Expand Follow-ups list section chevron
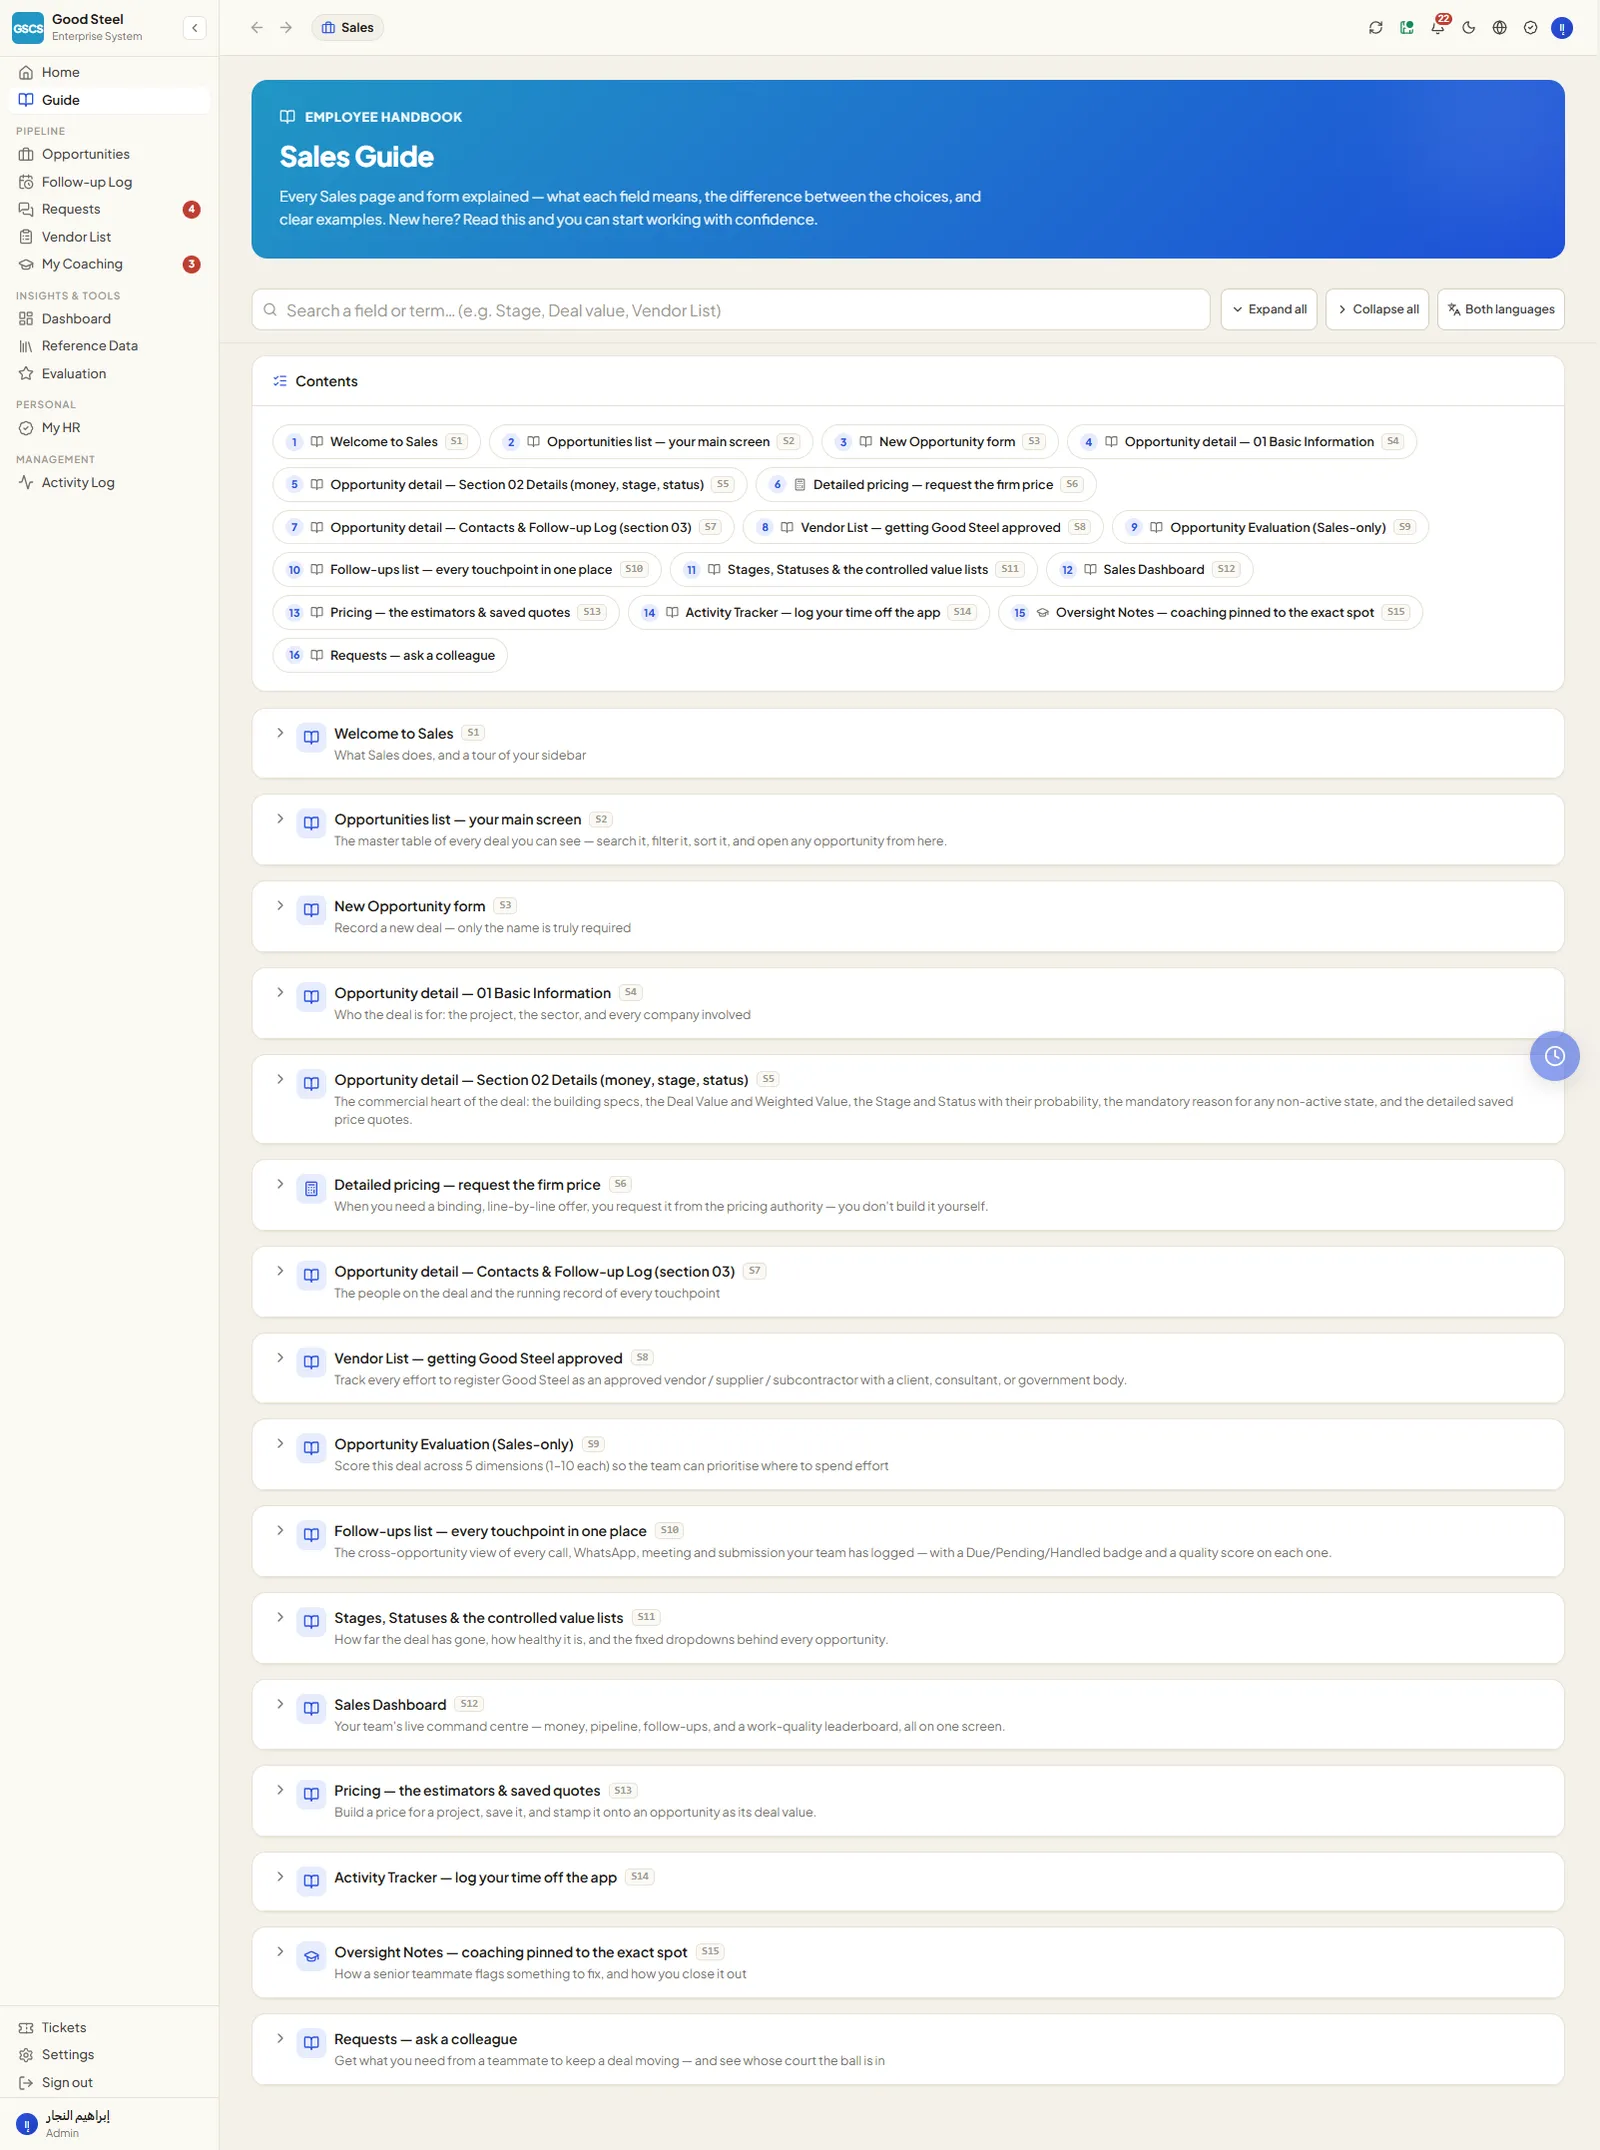The image size is (1600, 2150). coord(280,1531)
